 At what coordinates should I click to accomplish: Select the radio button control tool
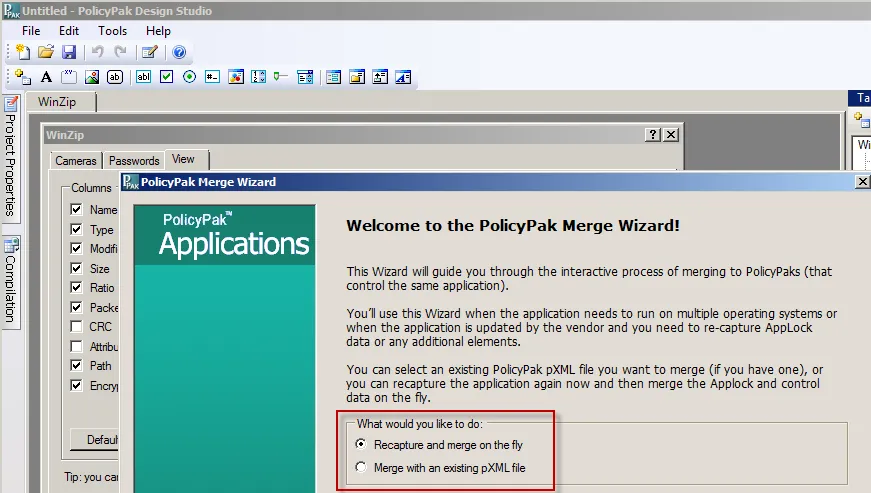[x=189, y=77]
